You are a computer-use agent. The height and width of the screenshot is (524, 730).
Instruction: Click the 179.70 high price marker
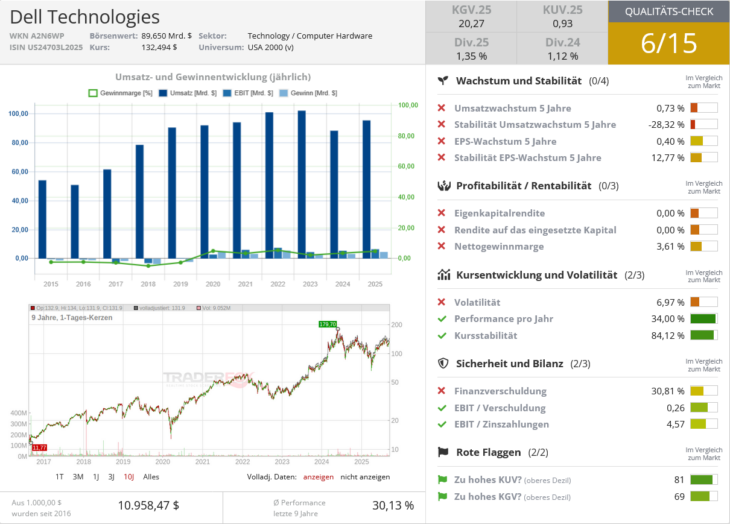[328, 324]
